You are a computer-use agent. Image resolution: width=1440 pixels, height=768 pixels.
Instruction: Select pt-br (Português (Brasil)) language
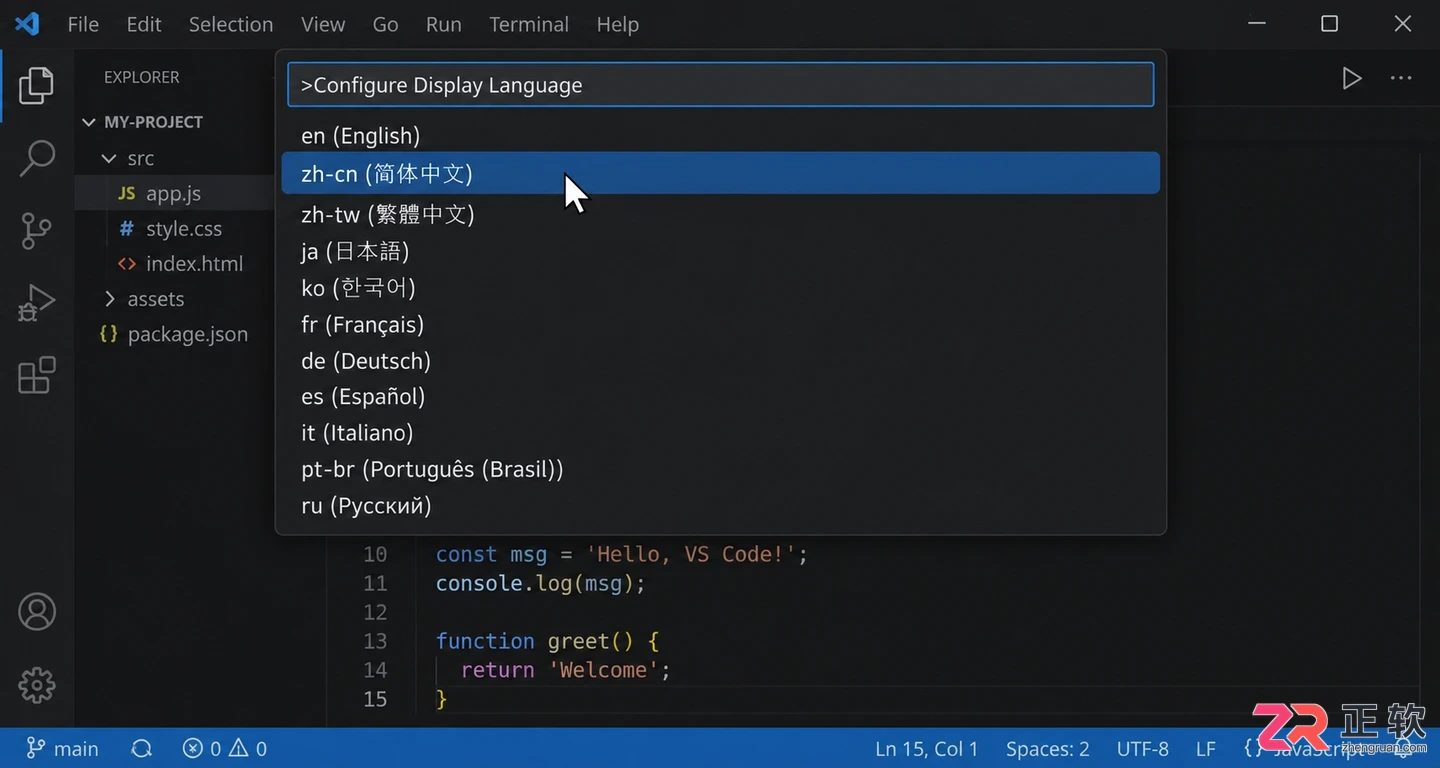(721, 468)
